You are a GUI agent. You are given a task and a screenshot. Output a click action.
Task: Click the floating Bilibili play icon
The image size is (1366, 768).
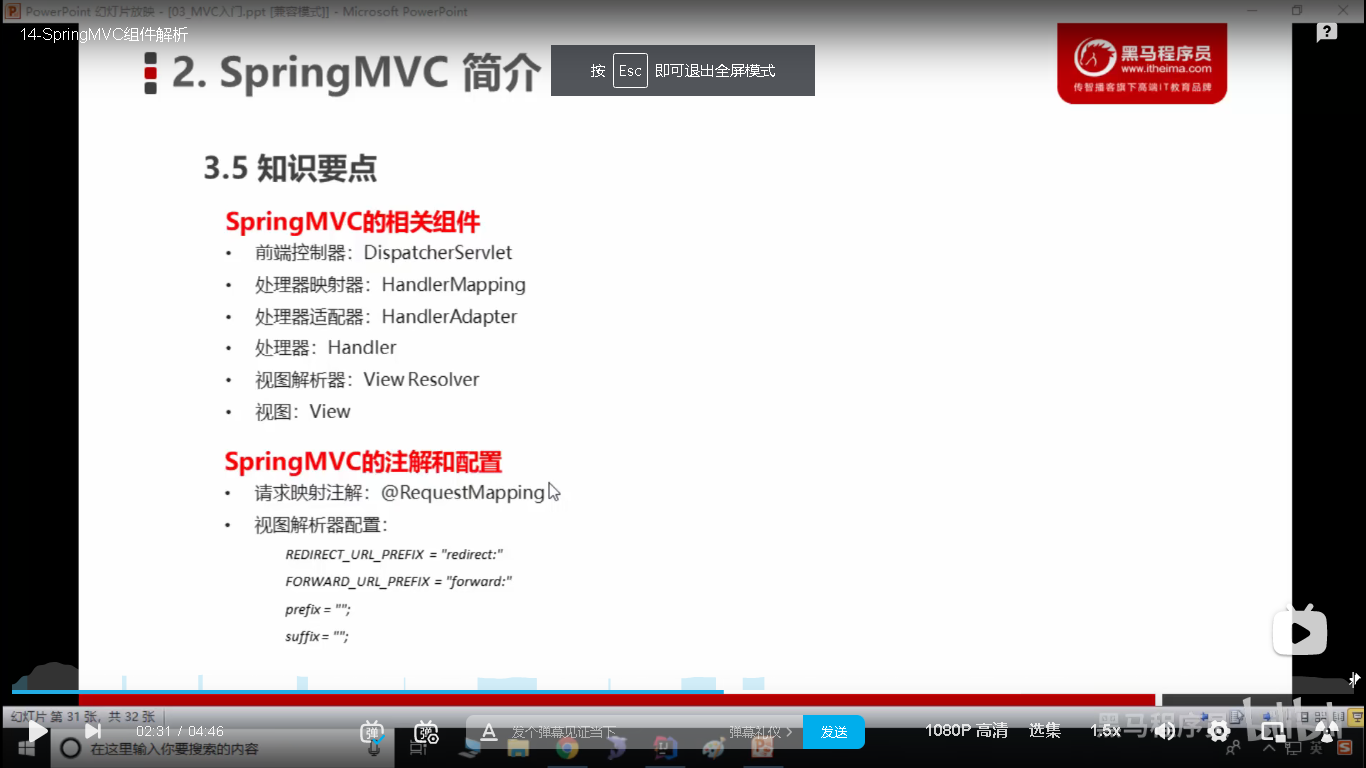1300,631
